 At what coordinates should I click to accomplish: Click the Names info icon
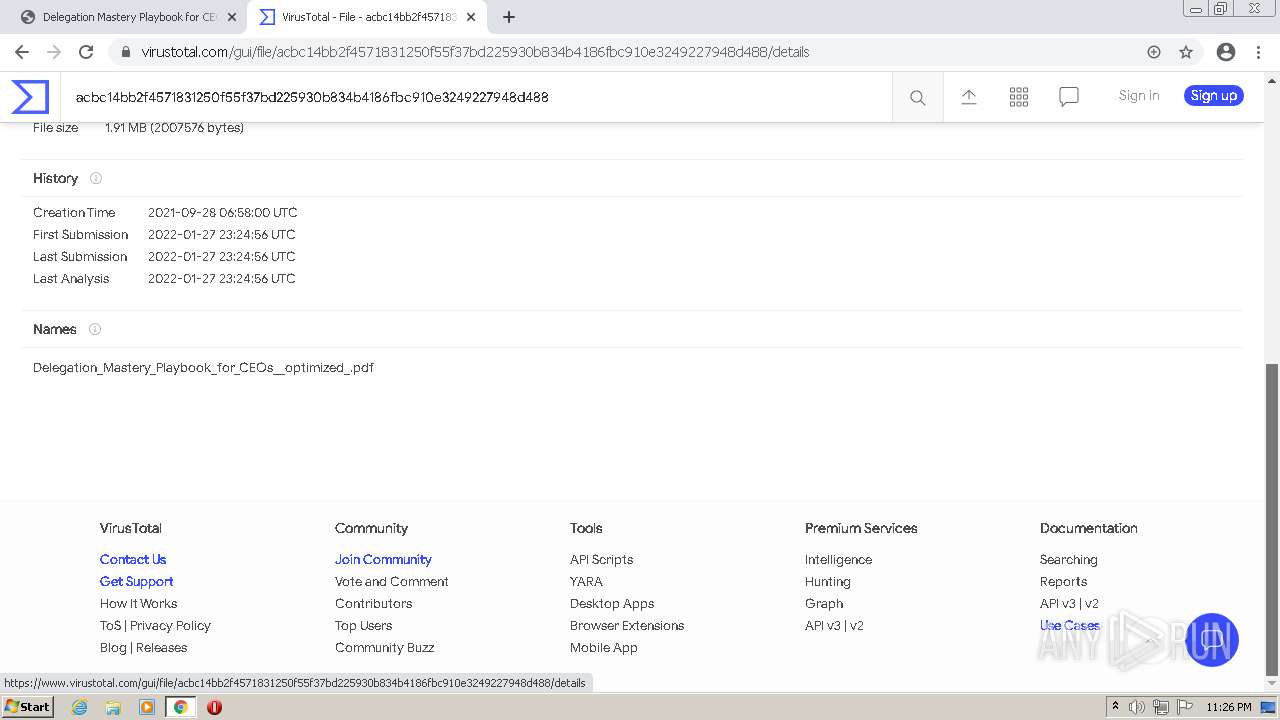tap(95, 329)
